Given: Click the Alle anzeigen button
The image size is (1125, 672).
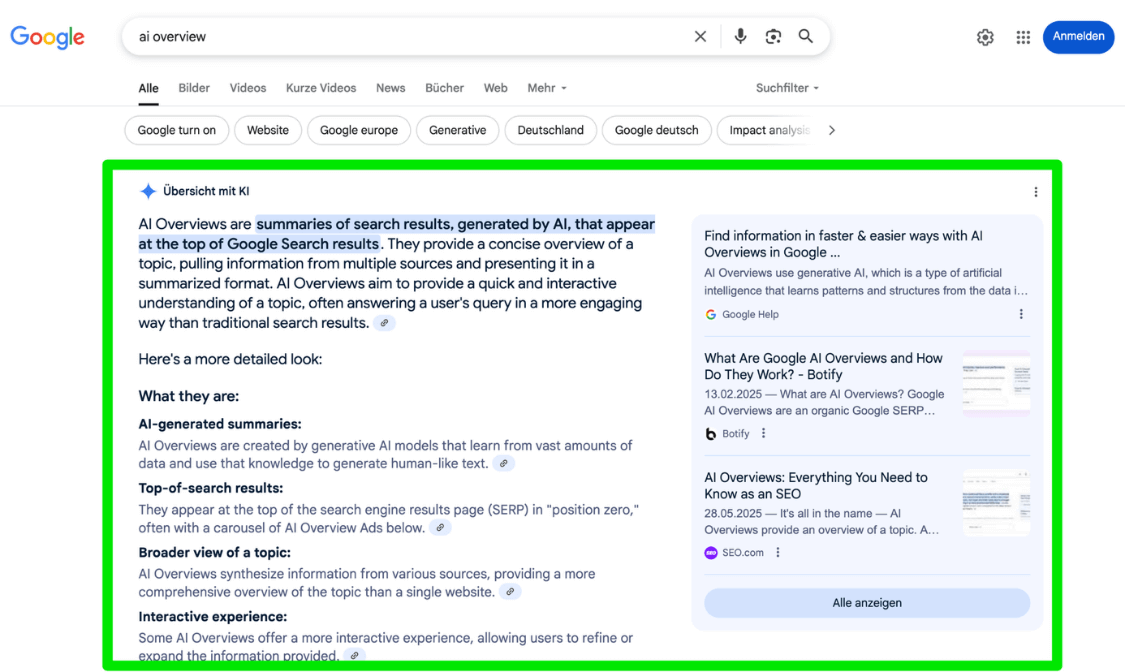Looking at the screenshot, I should (x=867, y=603).
